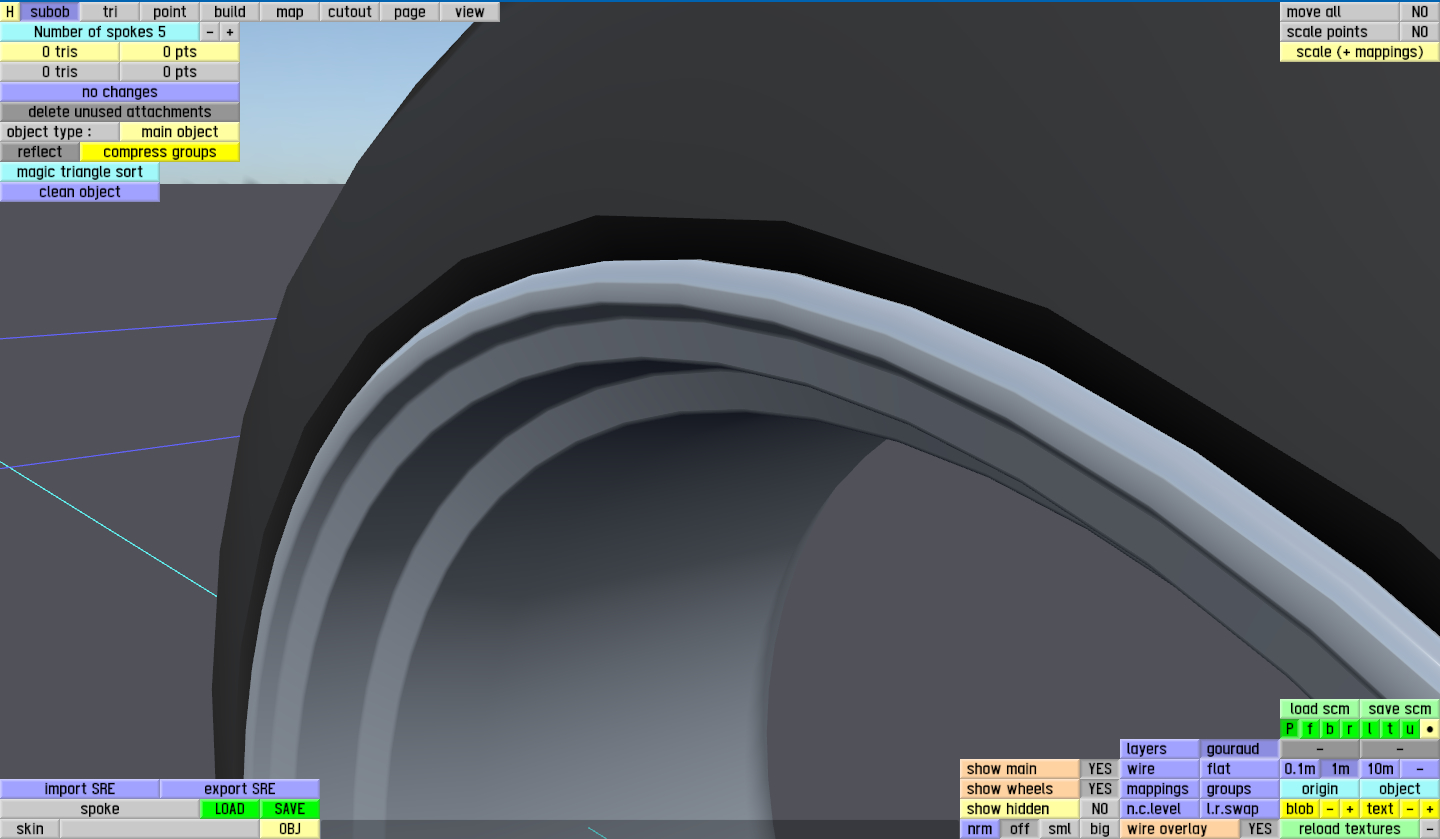Select the off option
Viewport: 1440px width, 839px height.
coord(1020,829)
